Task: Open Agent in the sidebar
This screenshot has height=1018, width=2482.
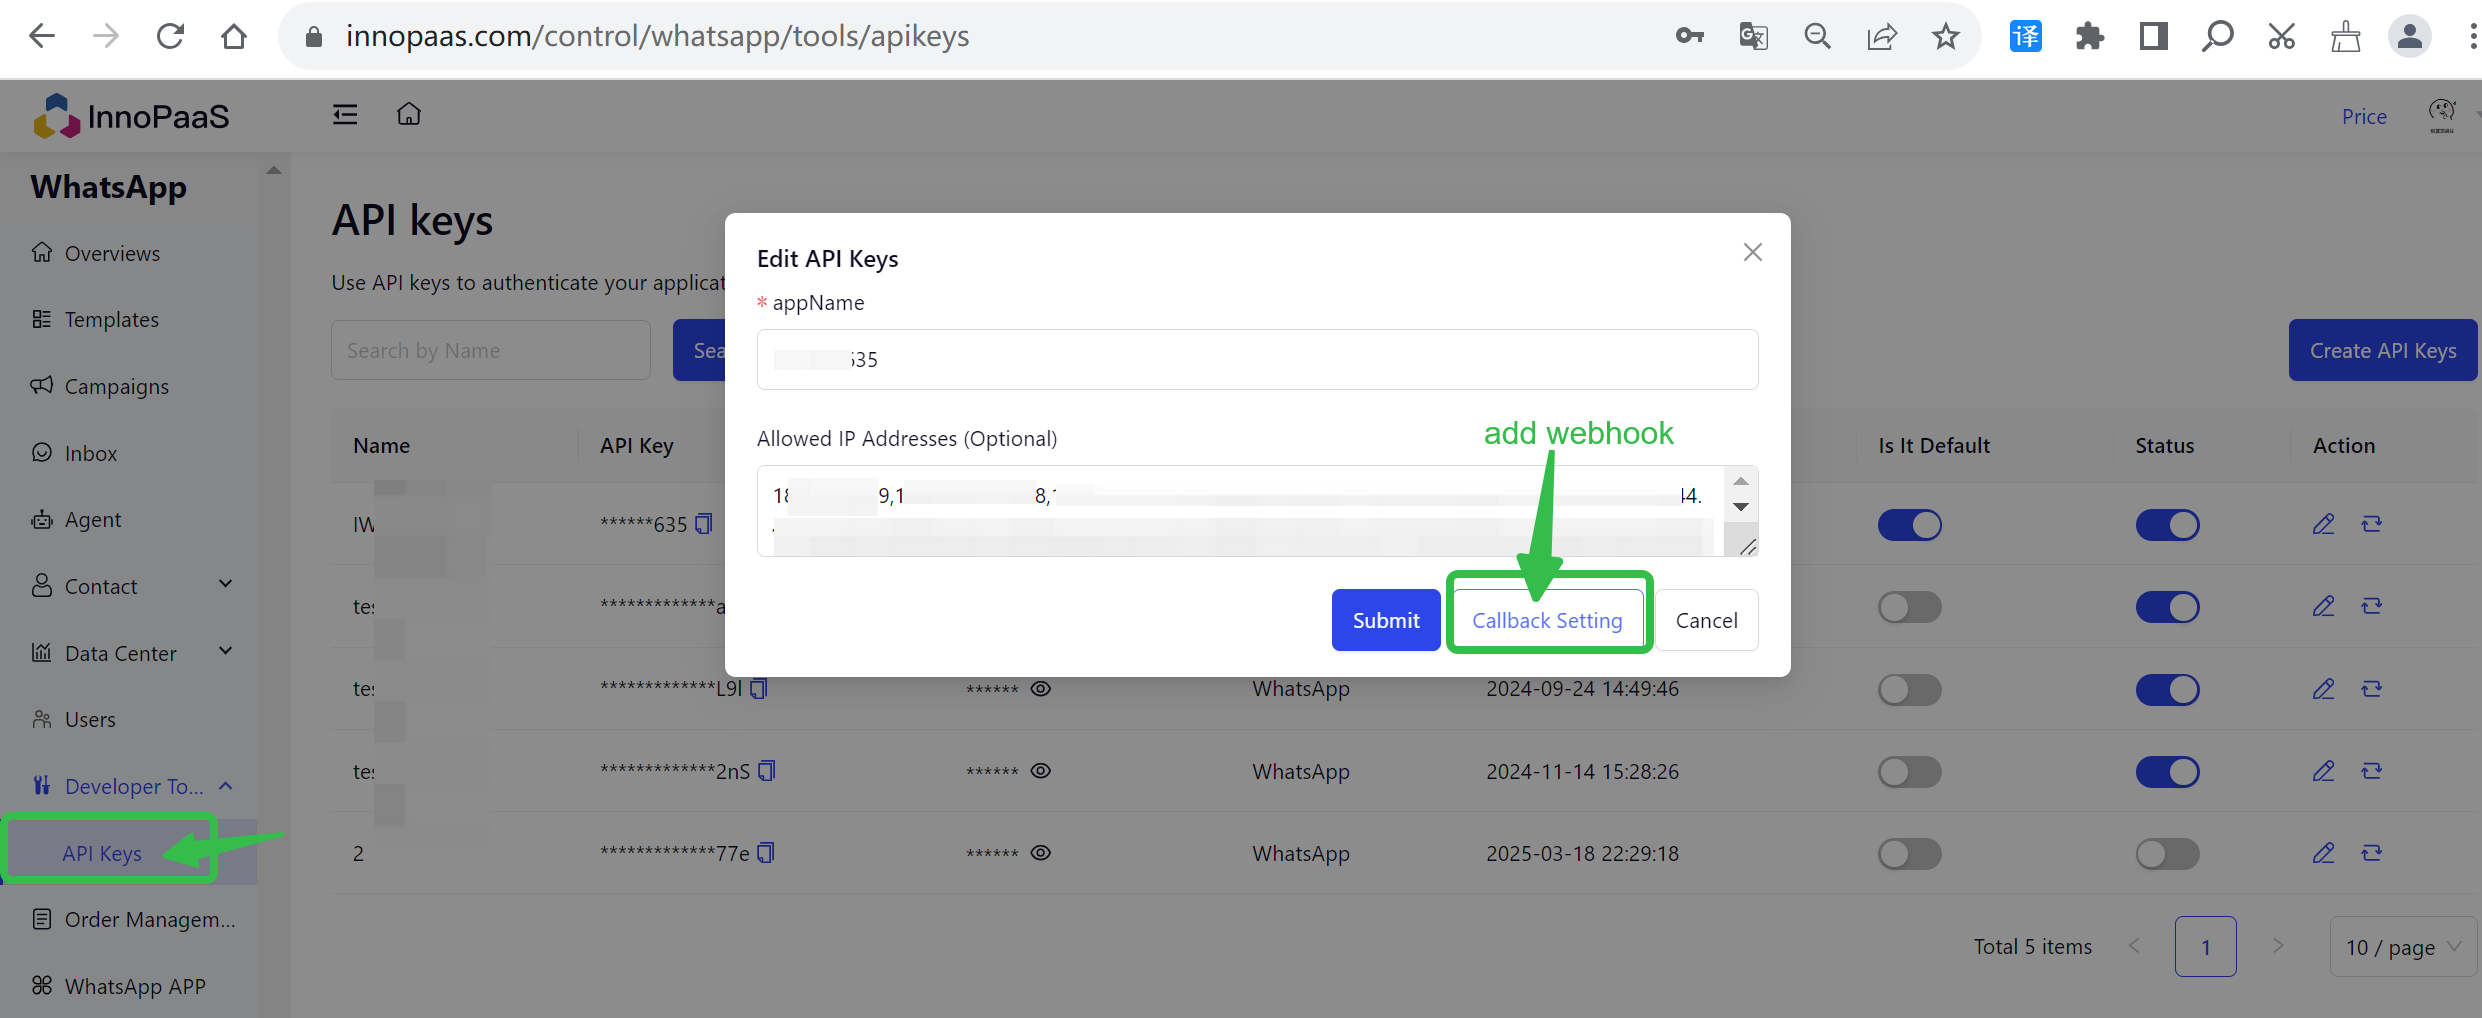Action: coord(92,520)
